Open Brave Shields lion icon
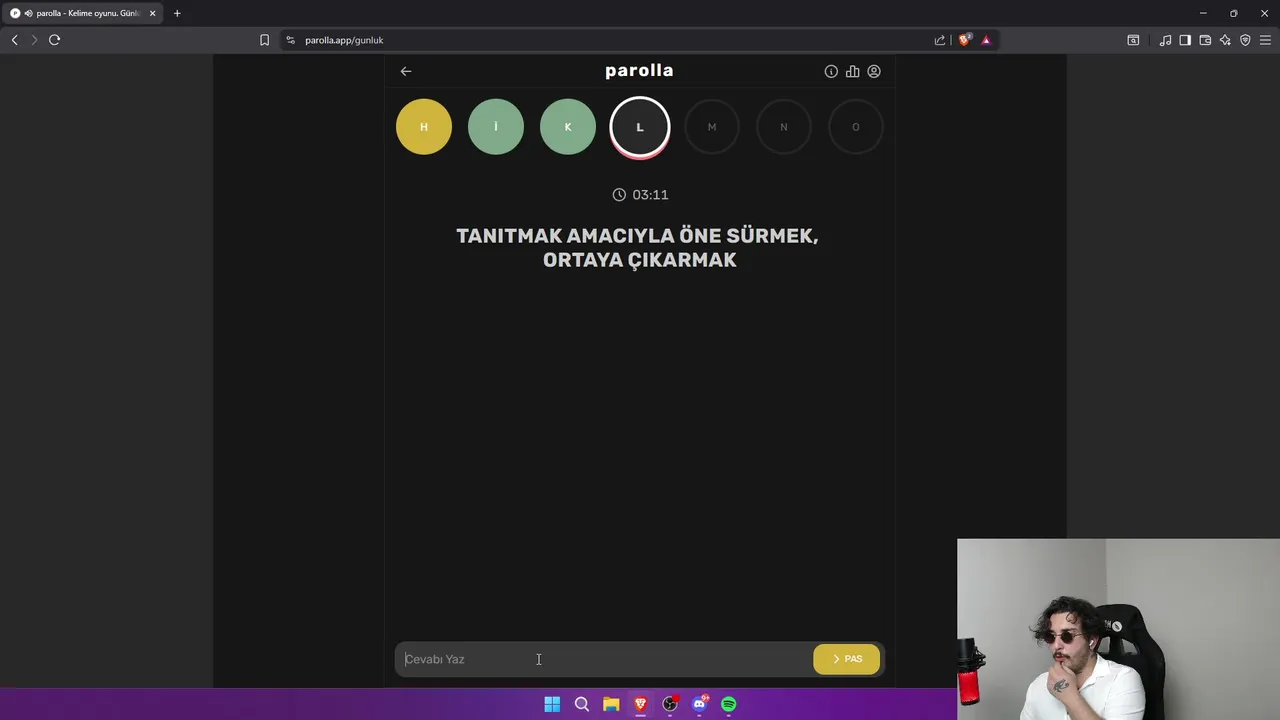The width and height of the screenshot is (1280, 720). point(964,40)
